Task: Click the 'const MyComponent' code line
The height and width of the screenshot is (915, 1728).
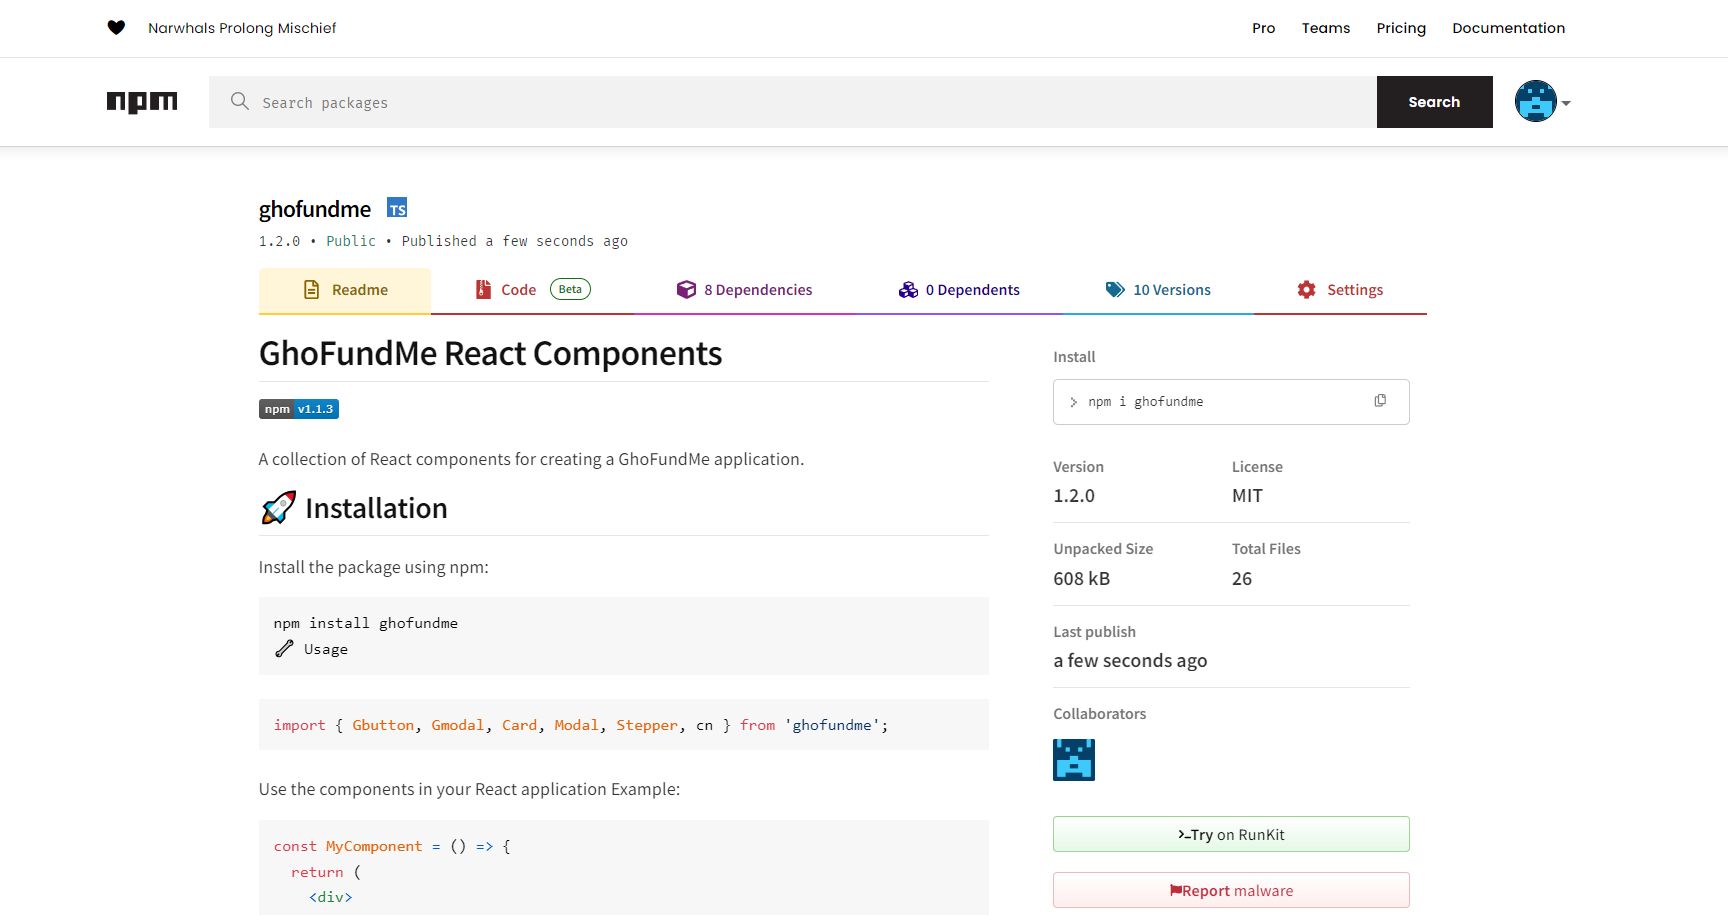Action: [392, 846]
